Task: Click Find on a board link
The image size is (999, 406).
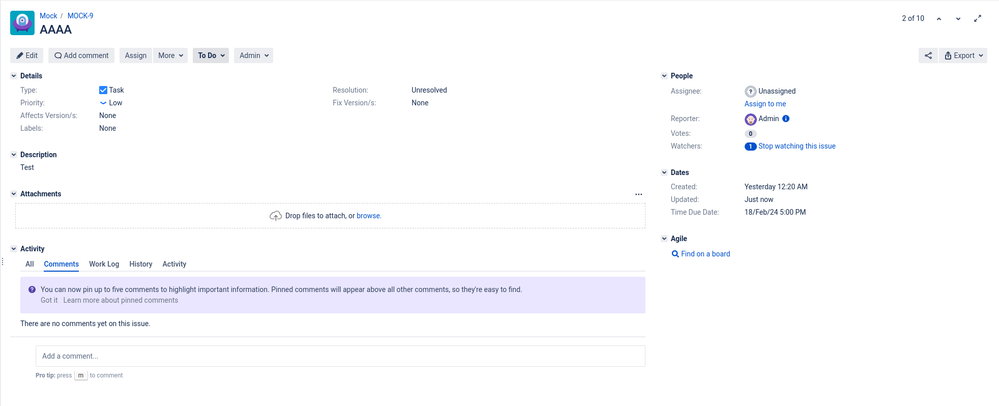Action: (x=701, y=254)
